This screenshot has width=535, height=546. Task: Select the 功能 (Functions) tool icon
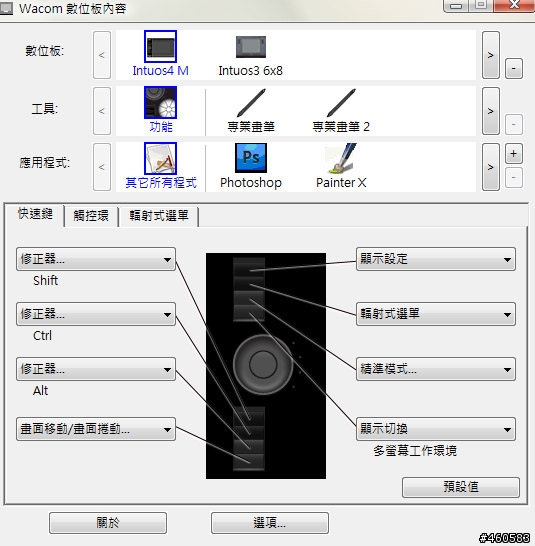pyautogui.click(x=160, y=103)
